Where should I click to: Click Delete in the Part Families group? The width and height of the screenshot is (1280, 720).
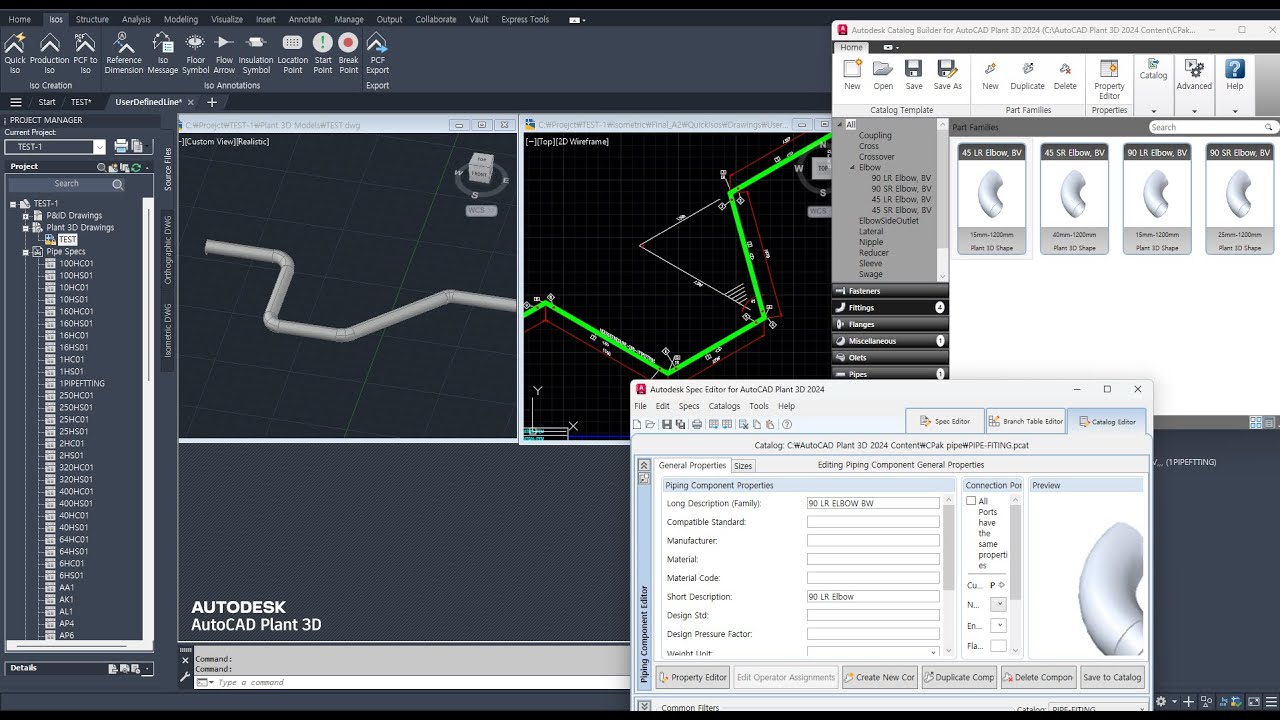coord(1065,75)
